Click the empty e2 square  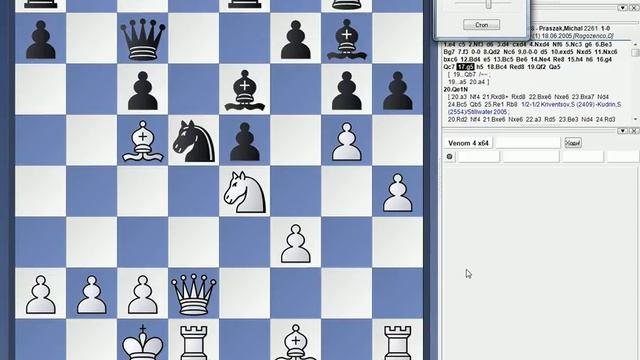point(244,294)
